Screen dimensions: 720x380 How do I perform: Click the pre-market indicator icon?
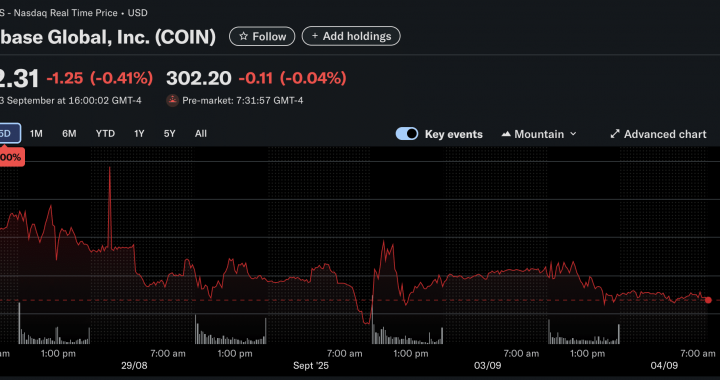click(172, 100)
